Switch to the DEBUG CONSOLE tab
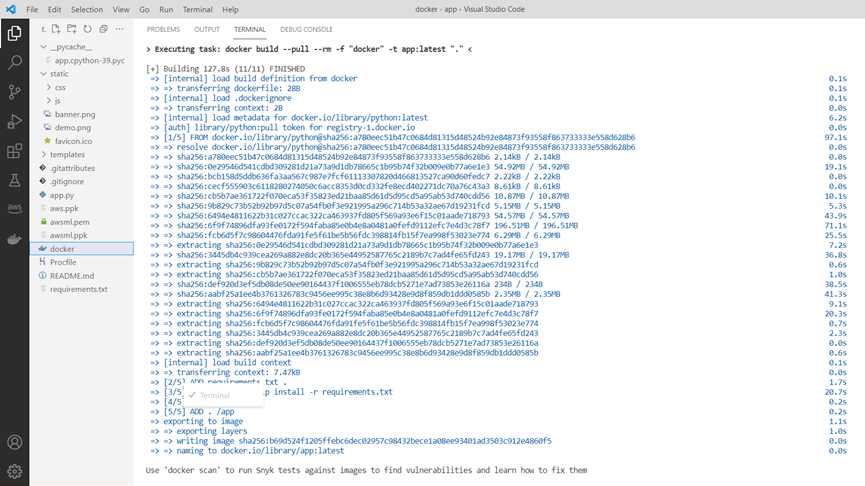This screenshot has width=865, height=486. coord(306,29)
